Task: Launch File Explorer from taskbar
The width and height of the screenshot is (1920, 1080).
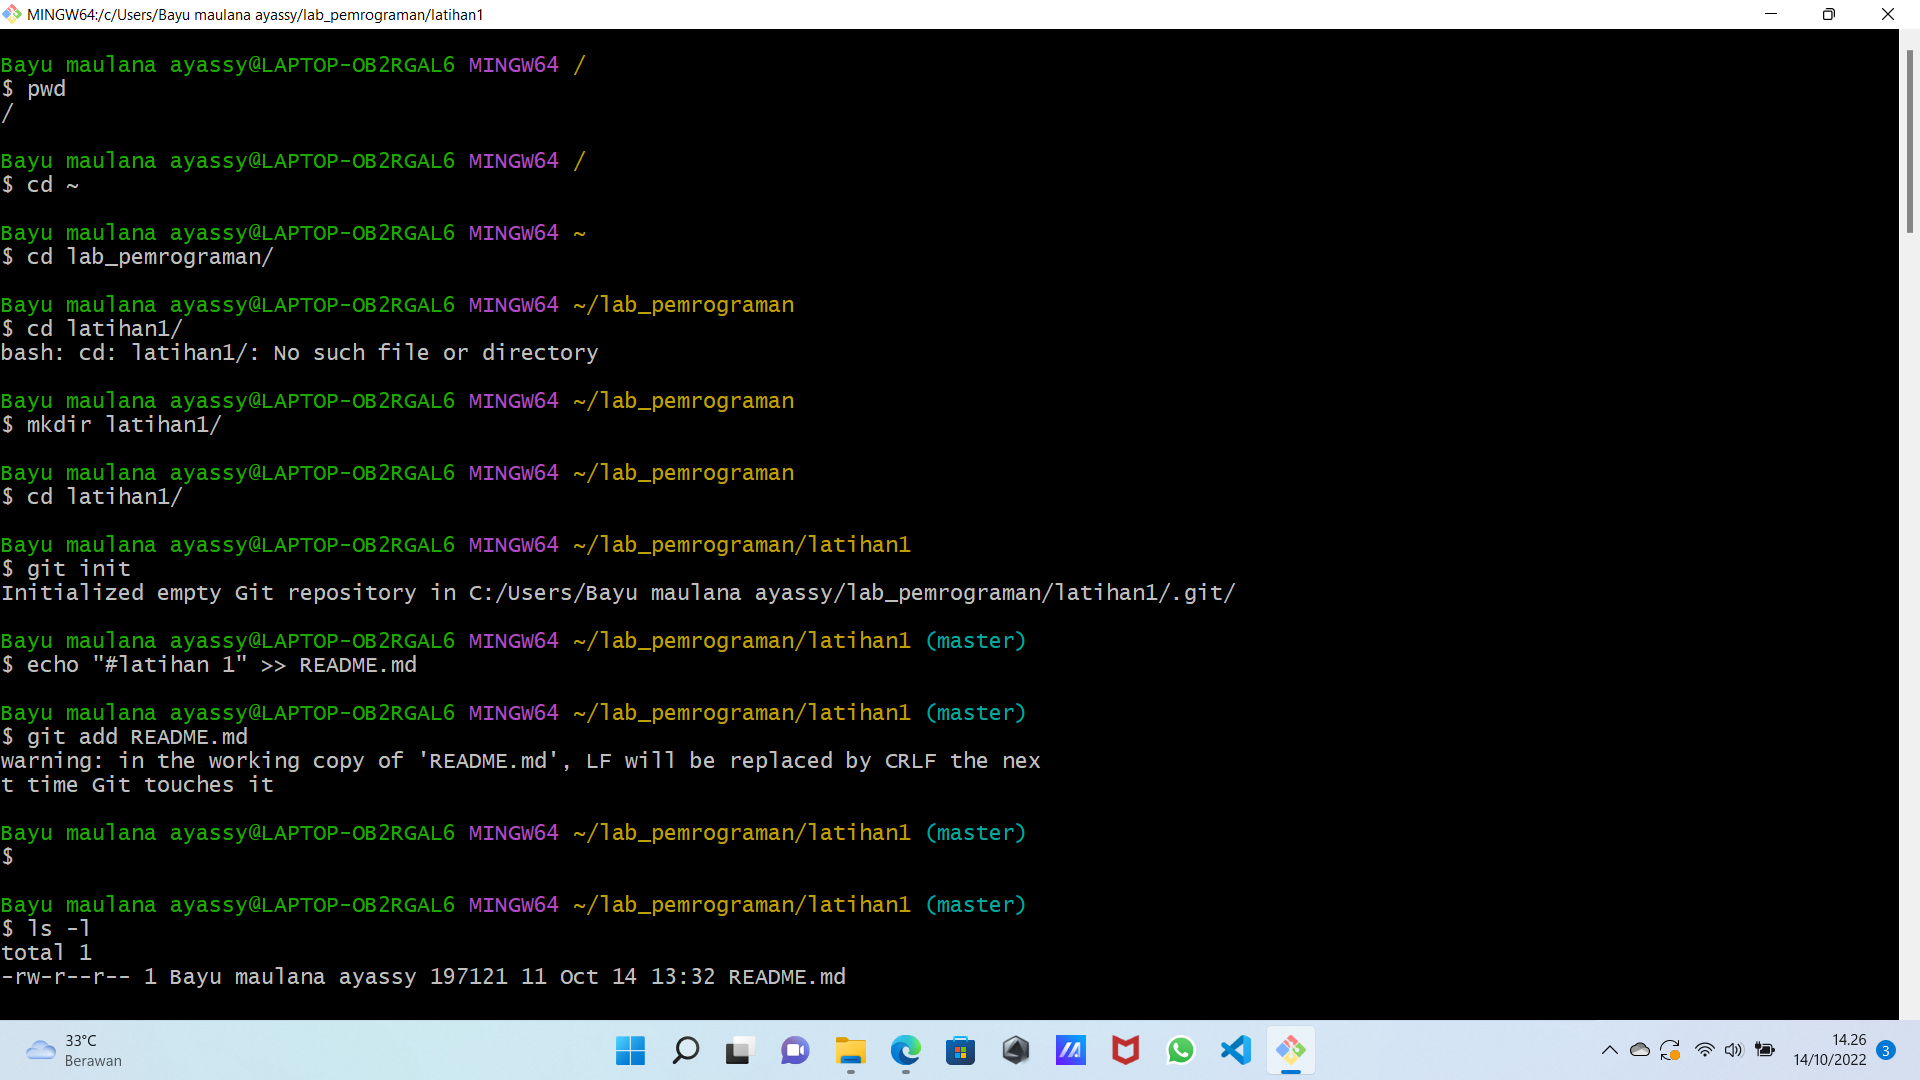Action: coord(850,1051)
